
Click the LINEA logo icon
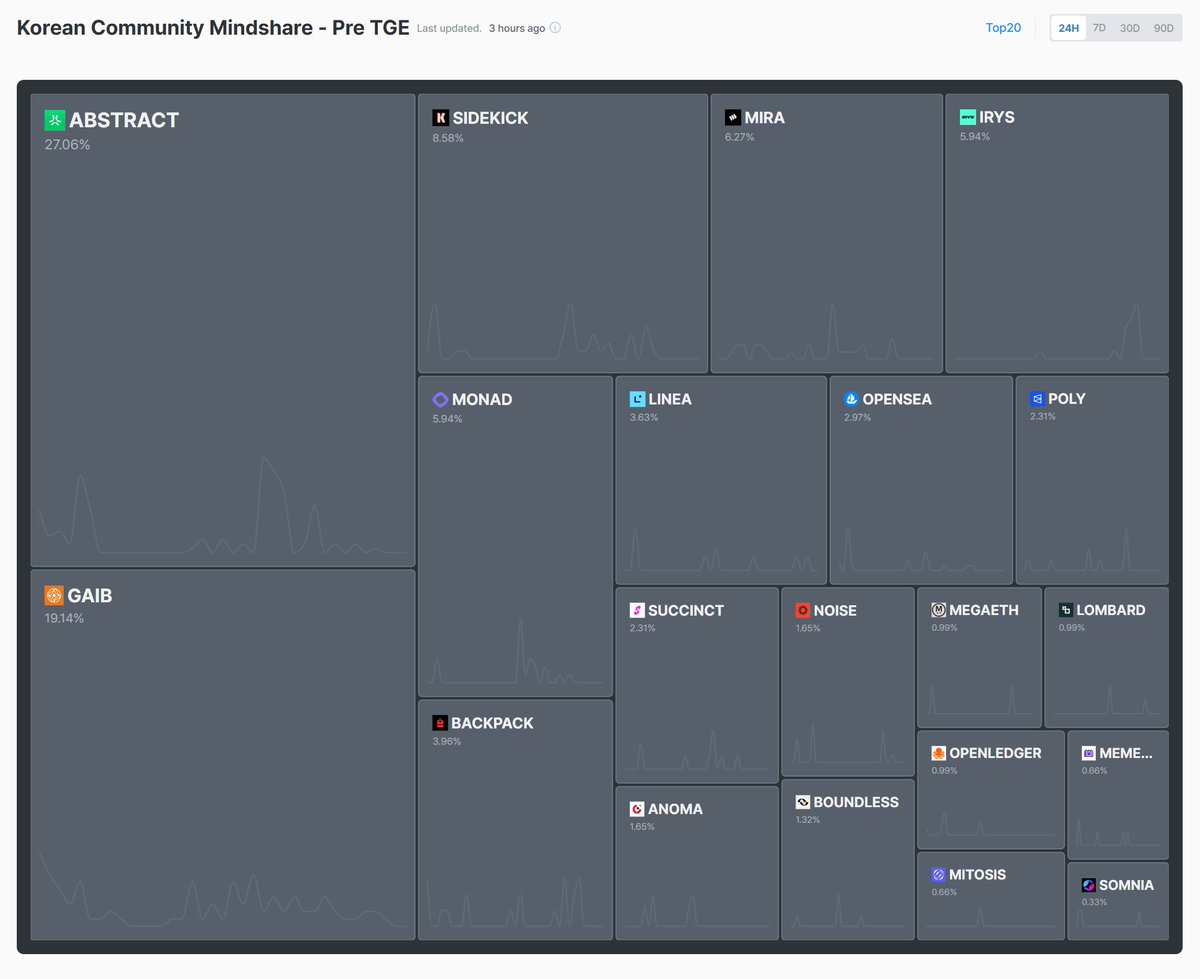pos(637,399)
